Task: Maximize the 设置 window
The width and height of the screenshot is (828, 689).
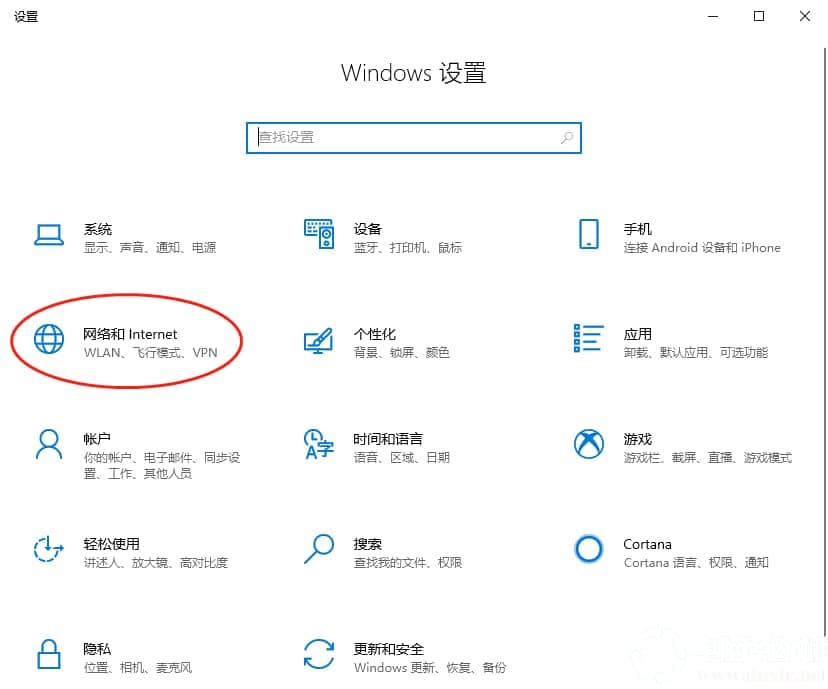Action: (x=759, y=16)
